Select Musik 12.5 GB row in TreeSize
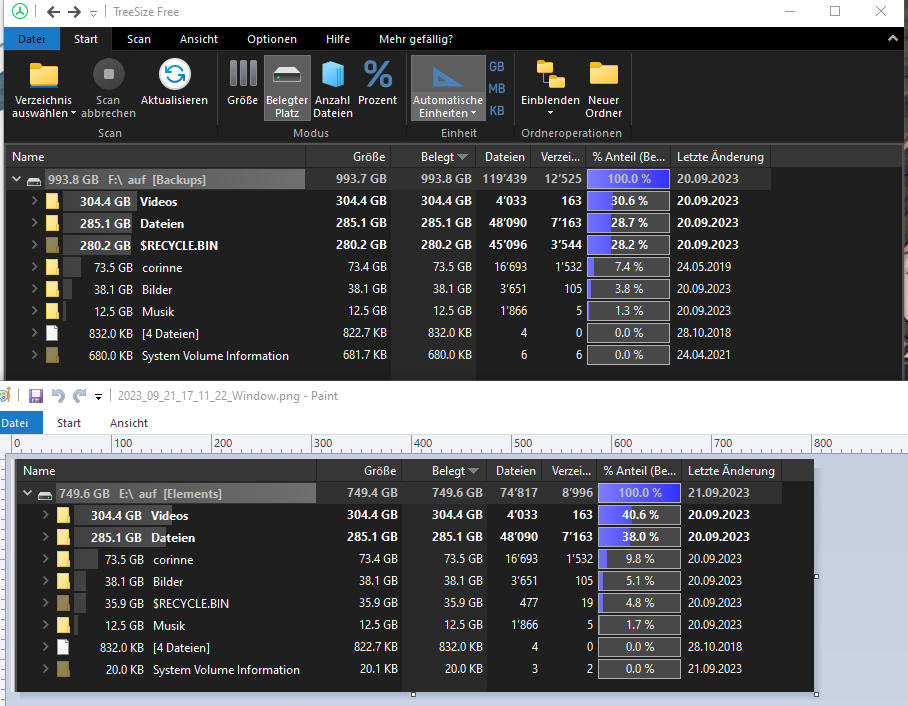Screen dimensions: 908x706 tap(388, 311)
